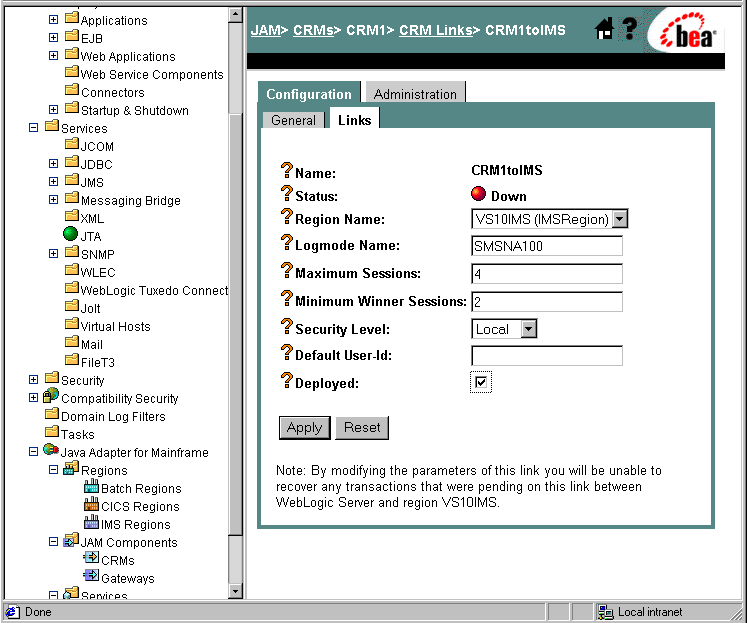Screen dimensions: 747x623
Task: Open WebLogic Tuxedo Connector in tree
Action: (x=154, y=291)
